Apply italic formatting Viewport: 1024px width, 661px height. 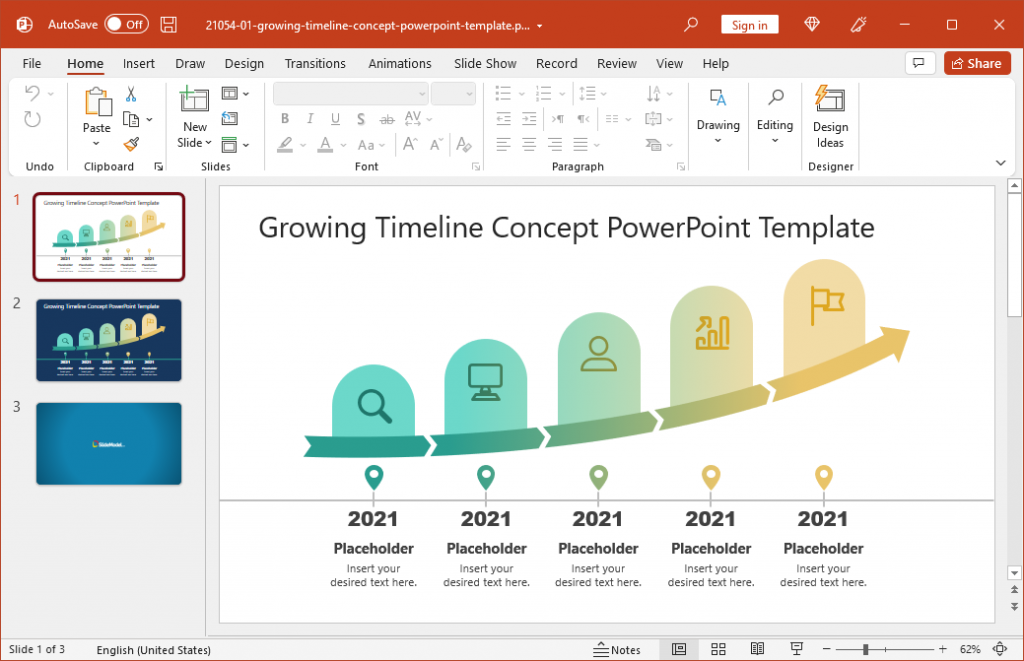point(310,118)
